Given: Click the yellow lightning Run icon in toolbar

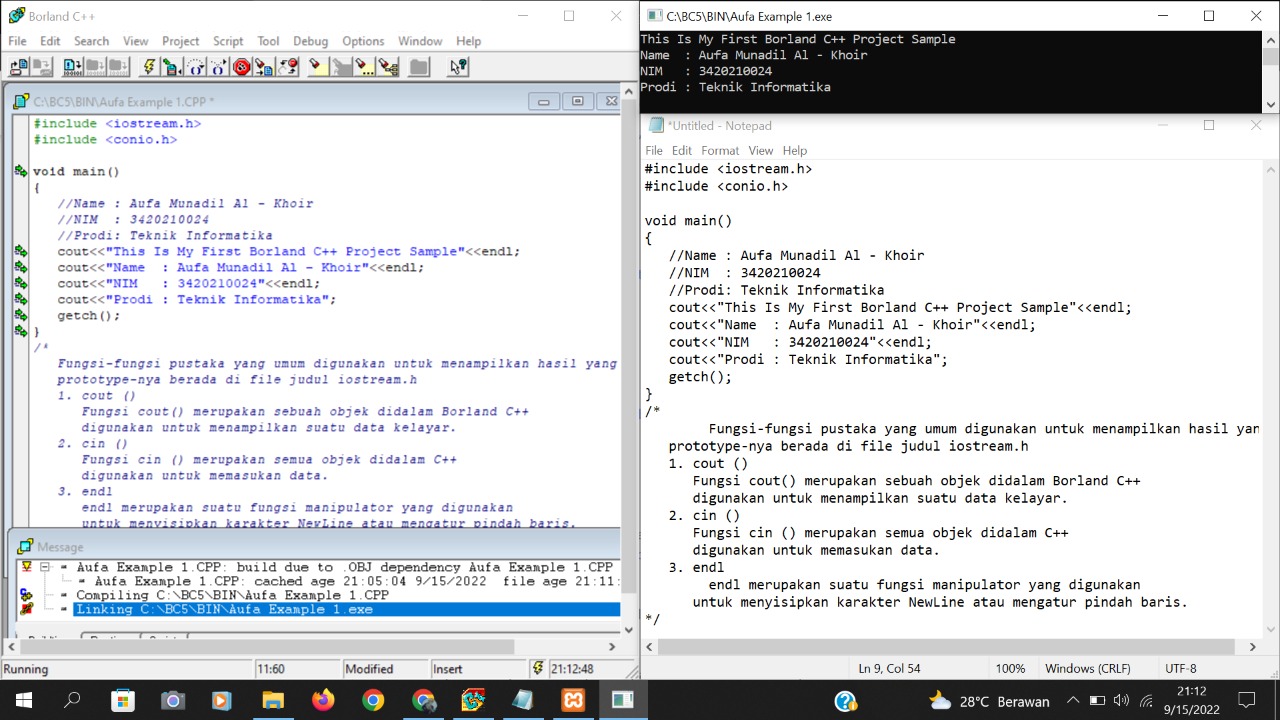Looking at the screenshot, I should coord(149,67).
